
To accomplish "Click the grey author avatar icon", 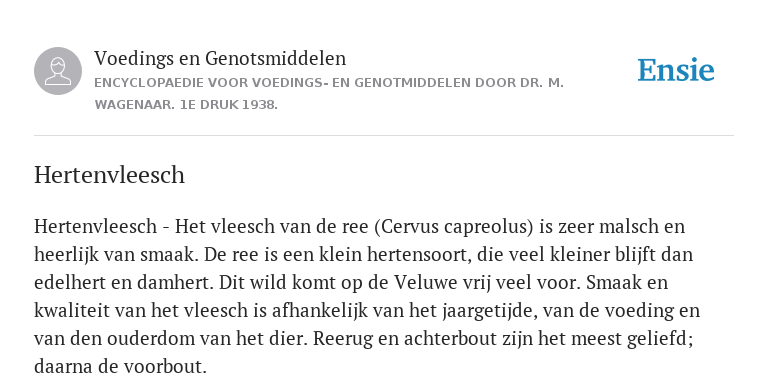I will tap(58, 71).
